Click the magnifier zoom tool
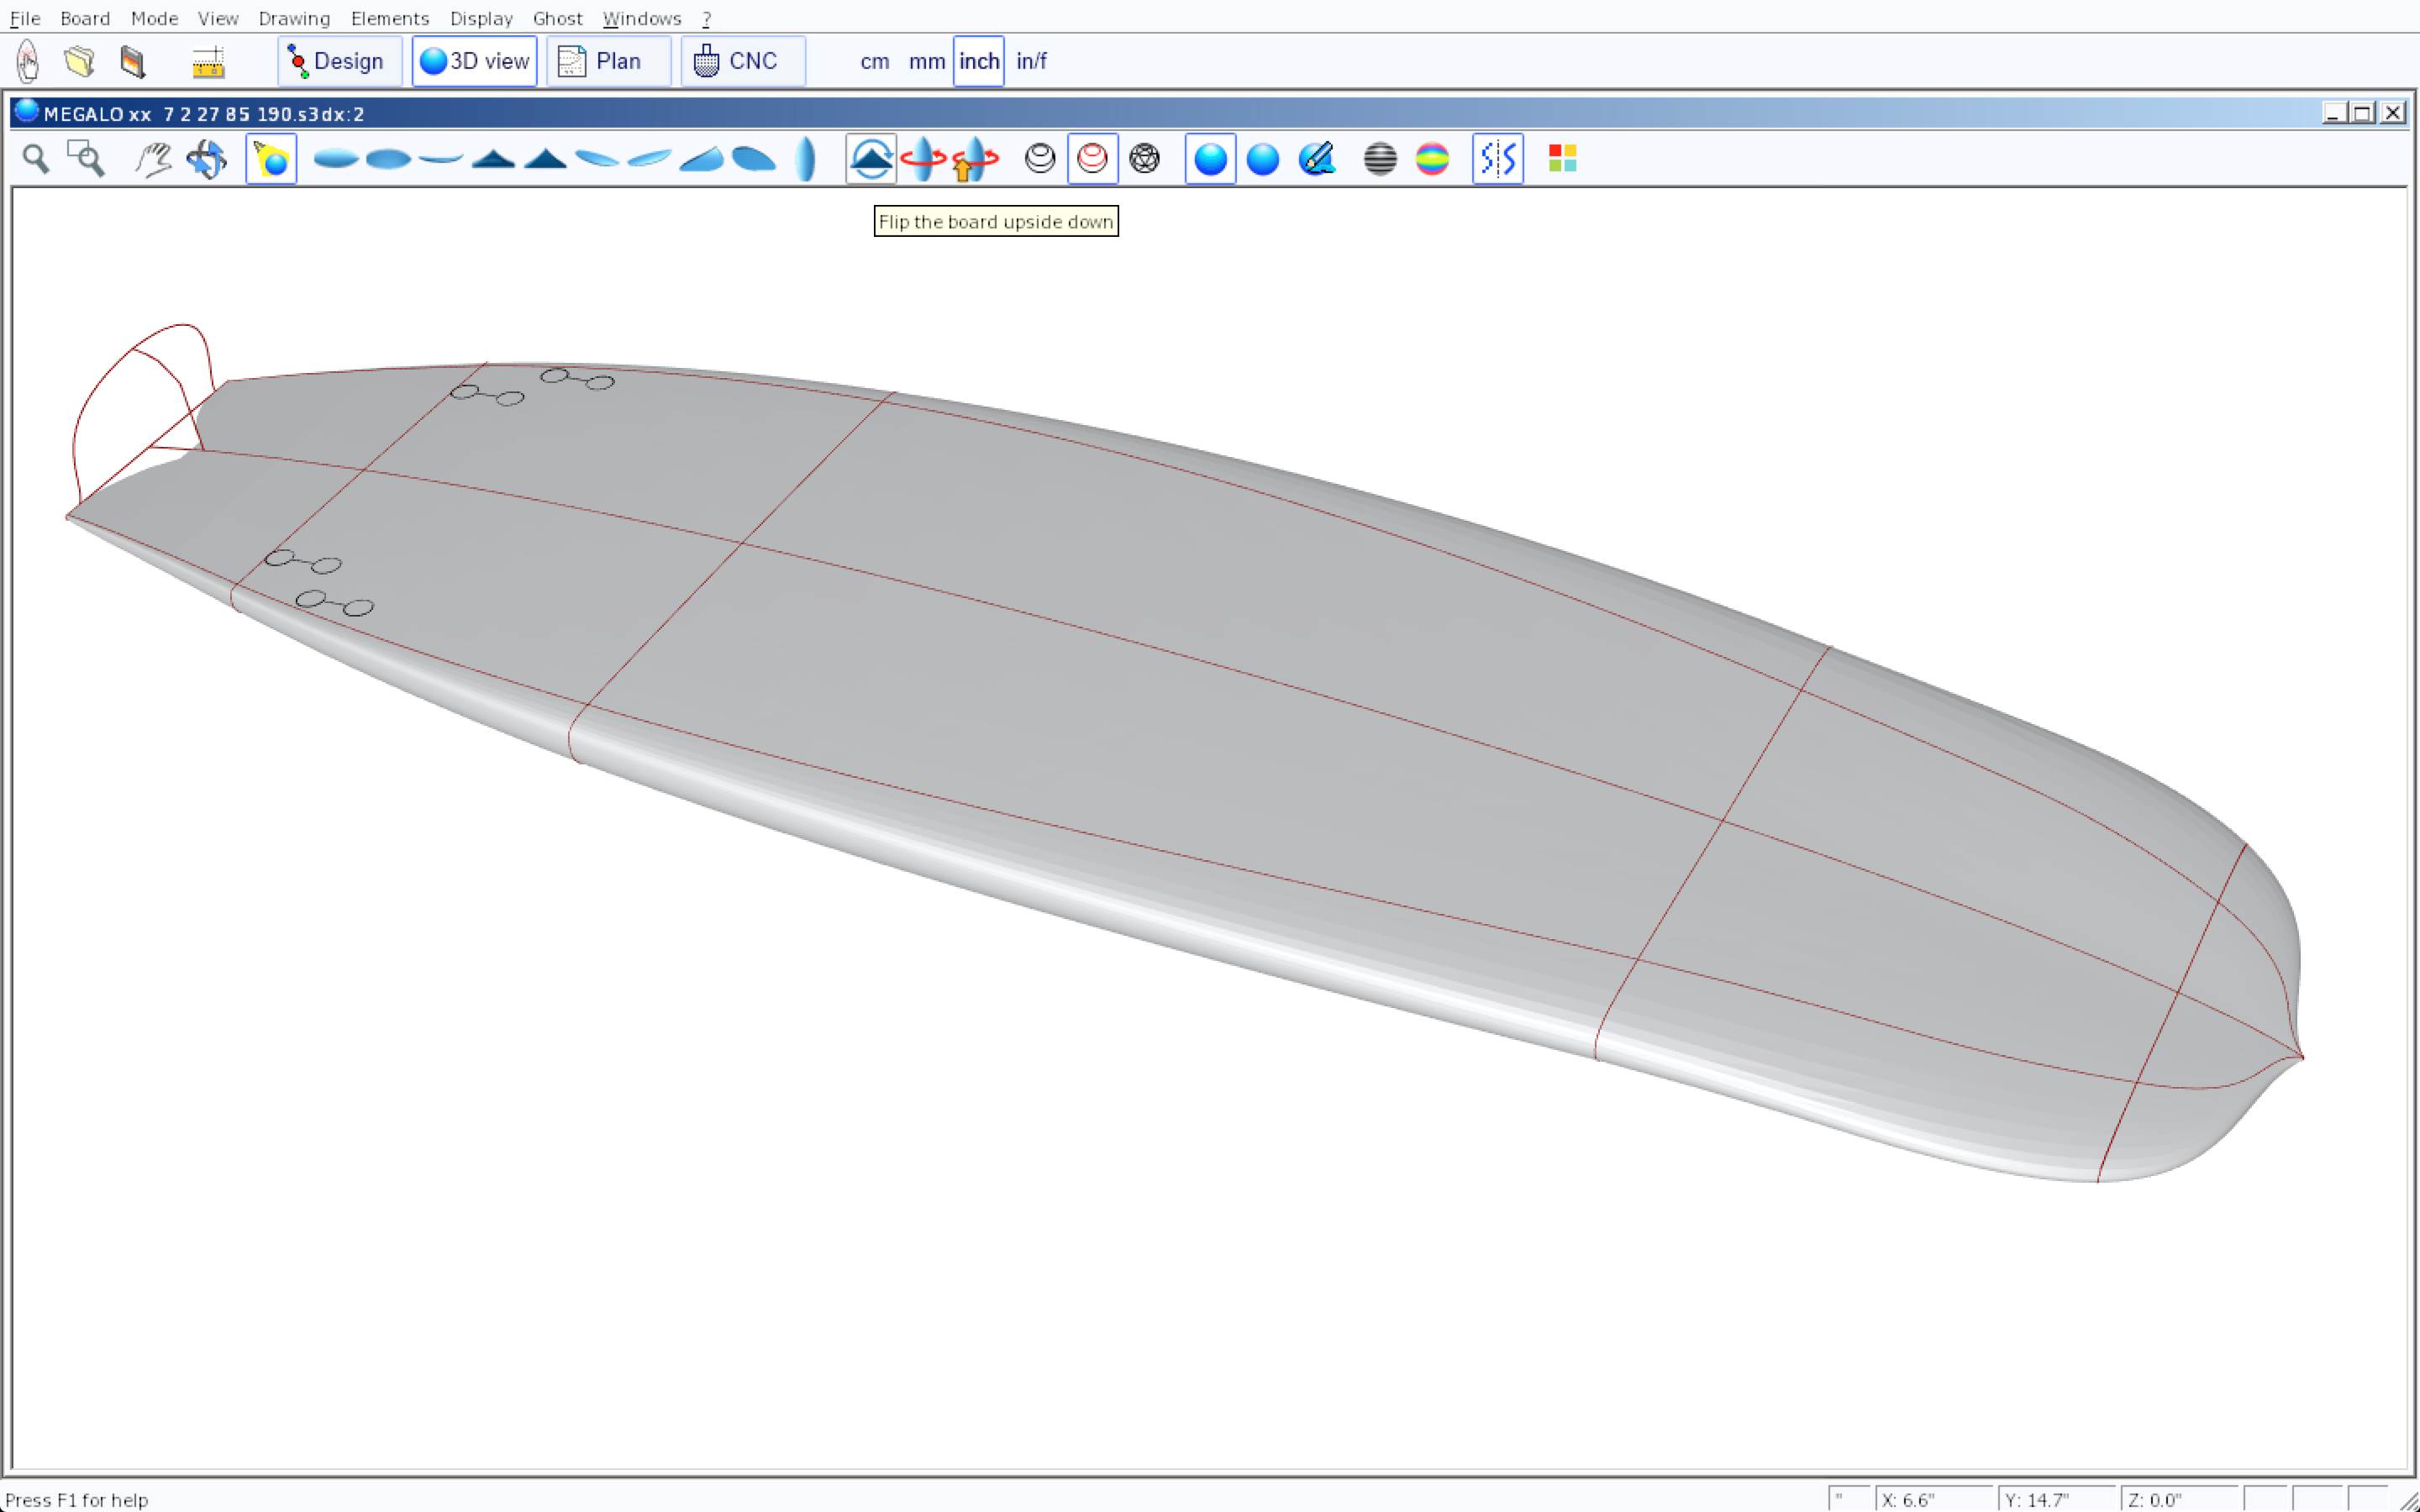2420x1512 pixels. (x=36, y=159)
